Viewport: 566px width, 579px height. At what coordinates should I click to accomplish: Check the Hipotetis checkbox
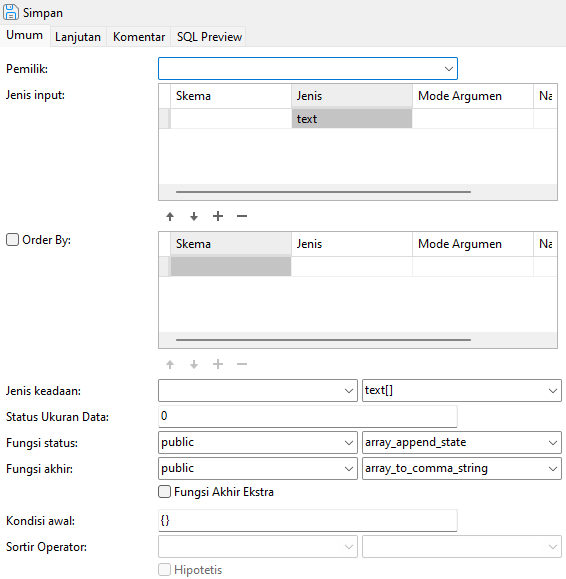coord(164,570)
